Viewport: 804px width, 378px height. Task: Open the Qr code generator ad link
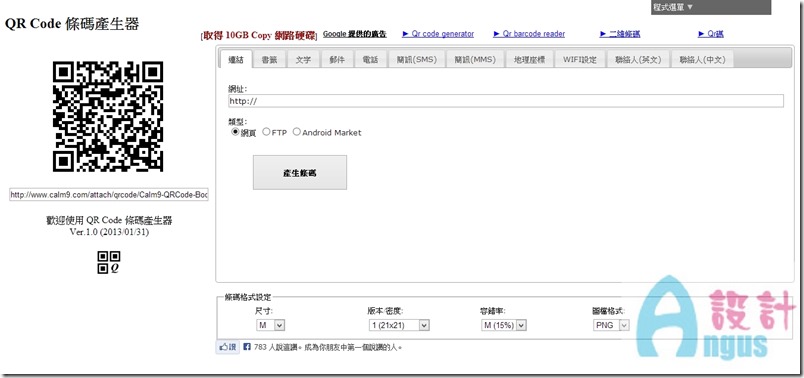pyautogui.click(x=438, y=34)
